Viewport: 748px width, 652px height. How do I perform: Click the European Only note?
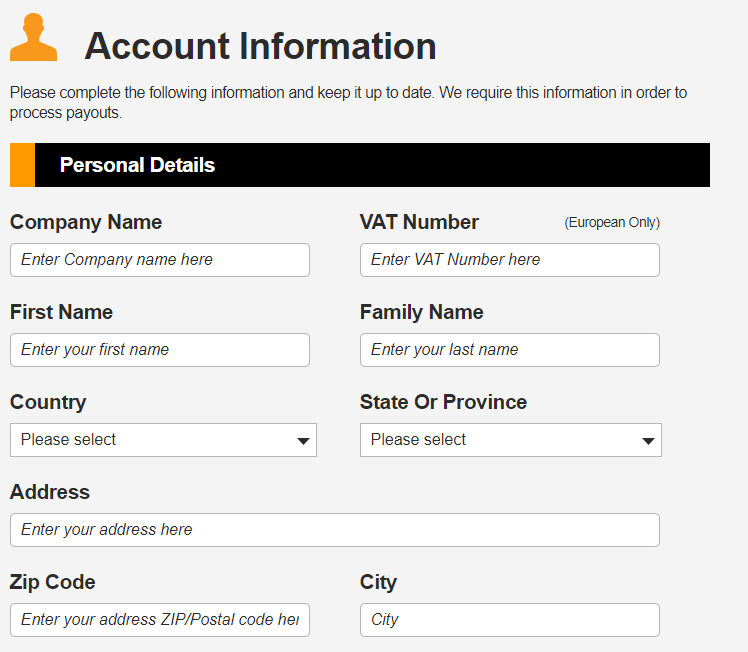(x=612, y=223)
